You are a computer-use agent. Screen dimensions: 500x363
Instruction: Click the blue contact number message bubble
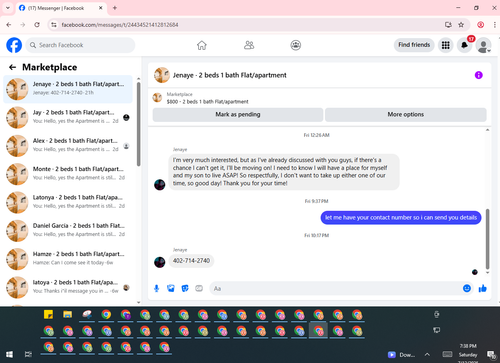(x=401, y=218)
